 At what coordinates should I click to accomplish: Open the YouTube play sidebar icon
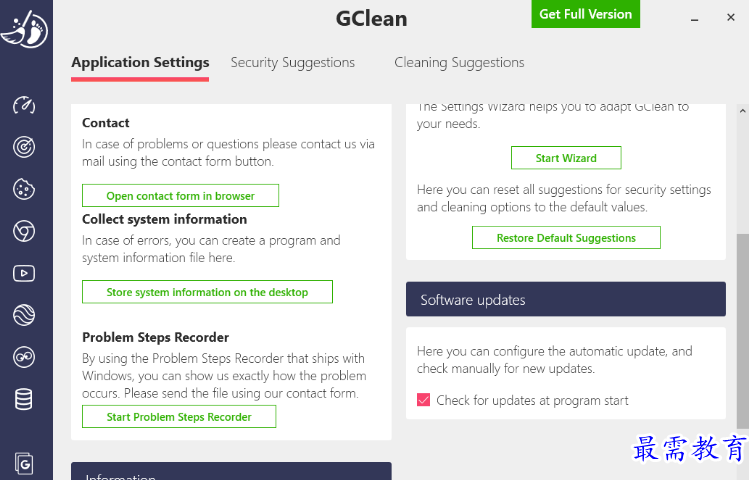(24, 273)
